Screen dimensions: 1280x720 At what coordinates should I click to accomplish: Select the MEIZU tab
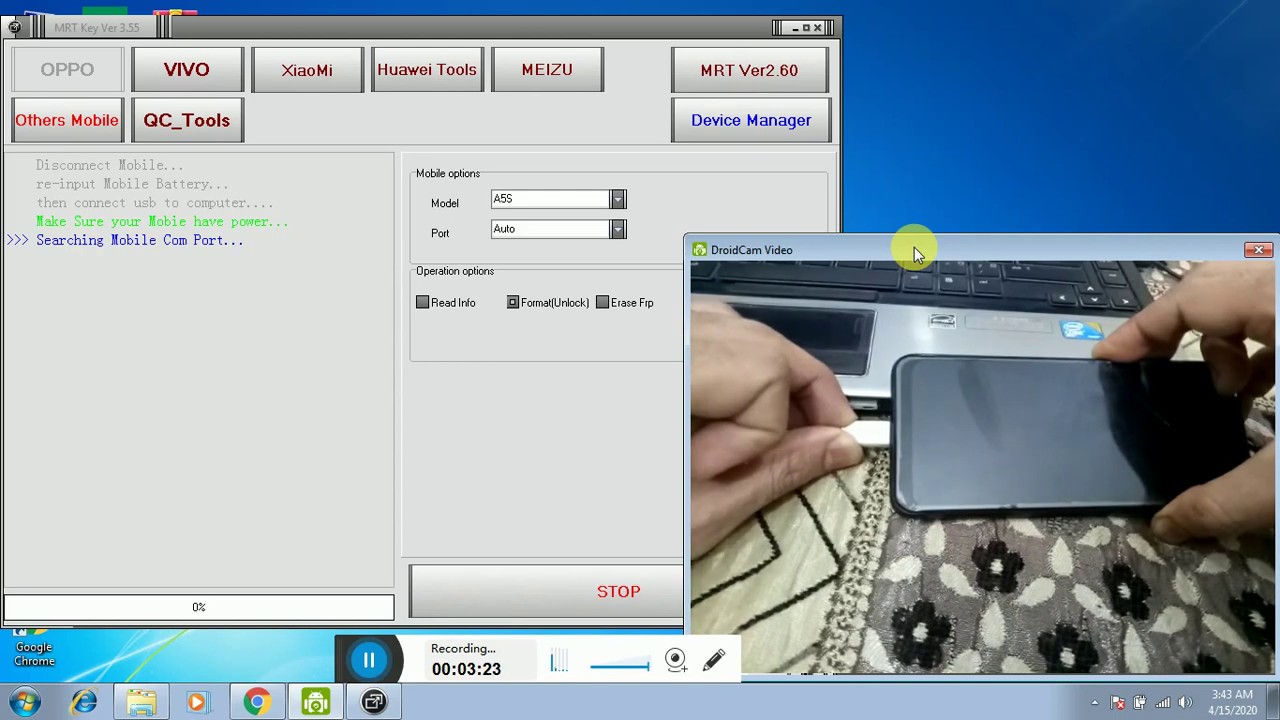pos(547,70)
